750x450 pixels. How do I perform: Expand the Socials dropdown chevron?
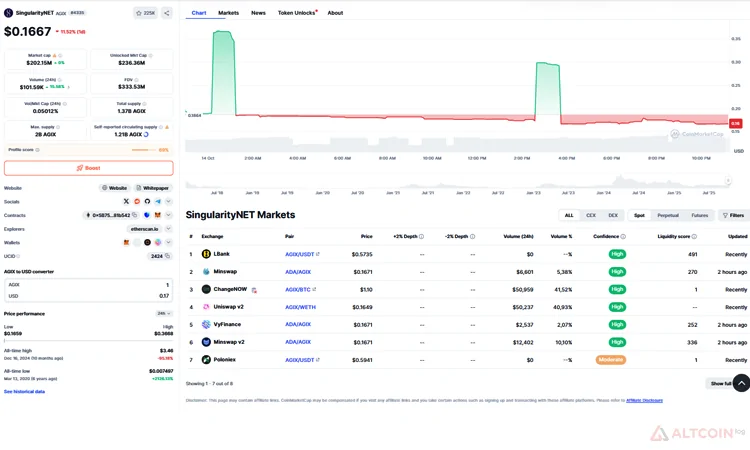click(168, 201)
